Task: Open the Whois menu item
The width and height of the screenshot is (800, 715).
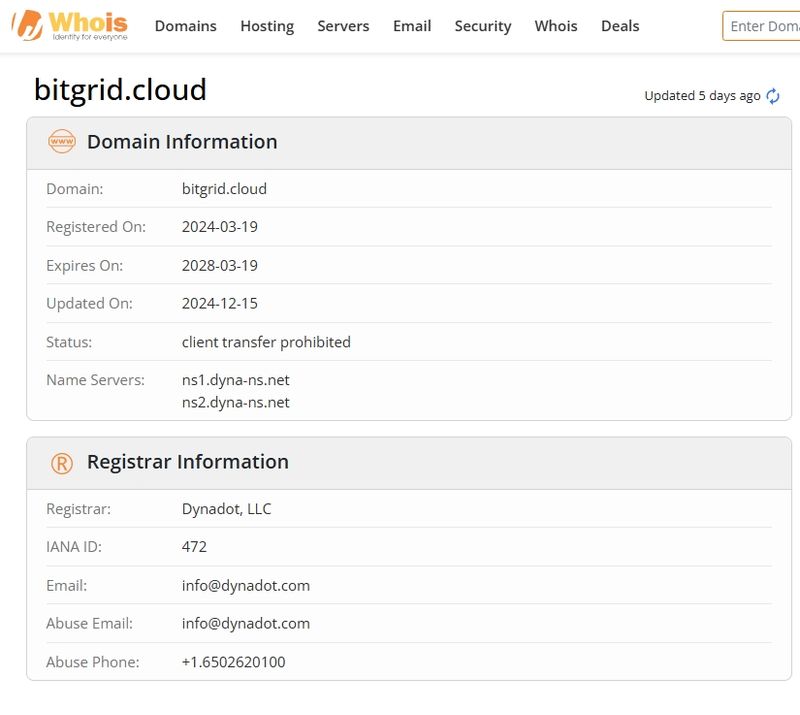Action: click(x=556, y=26)
